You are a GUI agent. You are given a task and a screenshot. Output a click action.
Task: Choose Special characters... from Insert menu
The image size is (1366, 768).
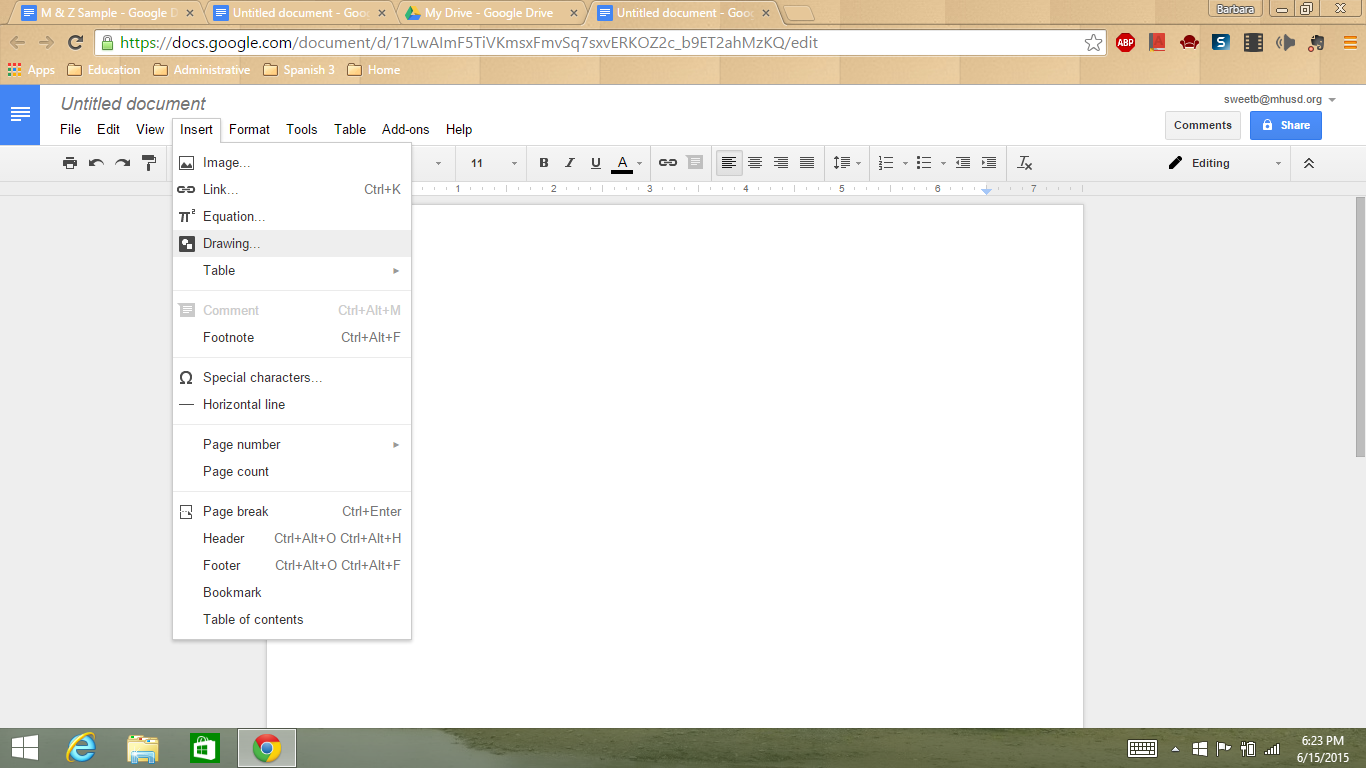coord(292,377)
